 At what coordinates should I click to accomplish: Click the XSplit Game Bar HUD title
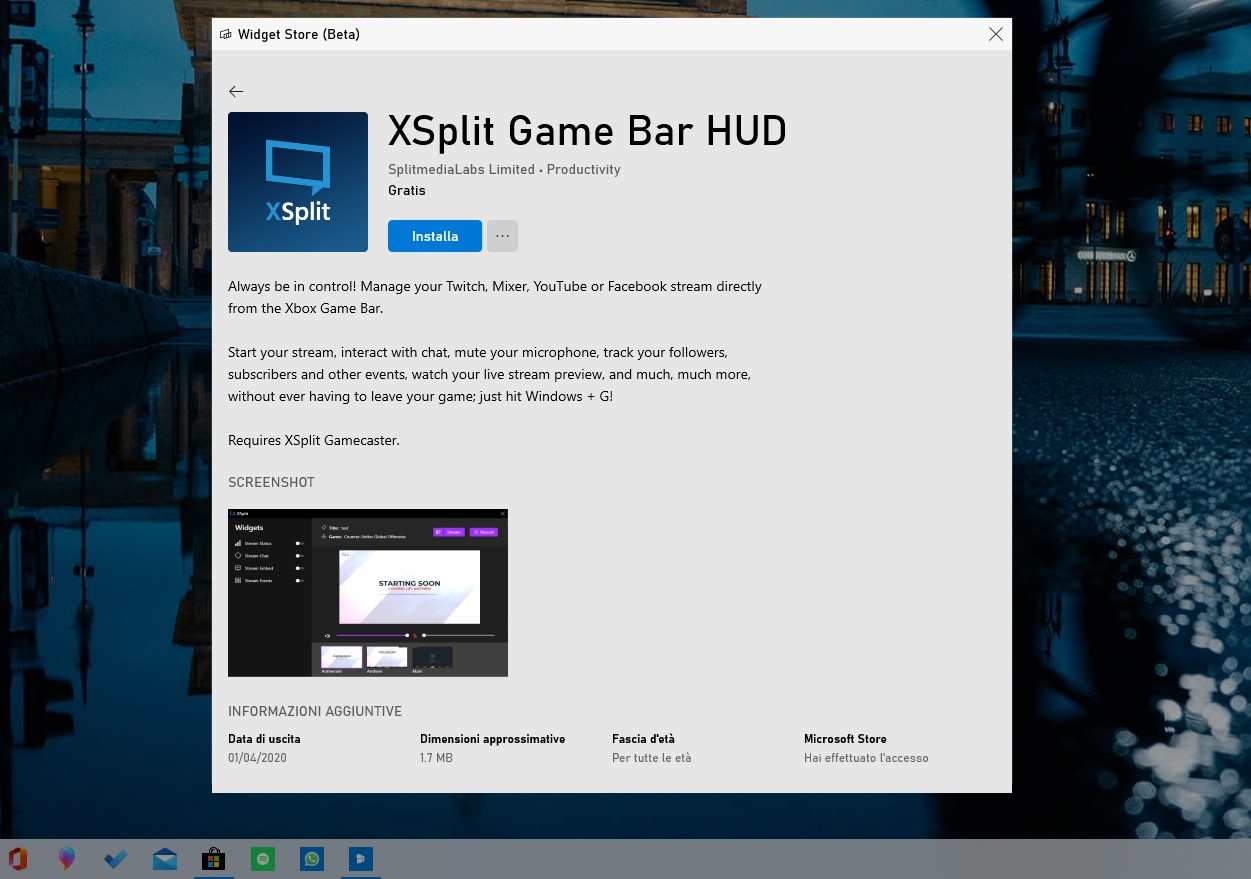(x=587, y=131)
